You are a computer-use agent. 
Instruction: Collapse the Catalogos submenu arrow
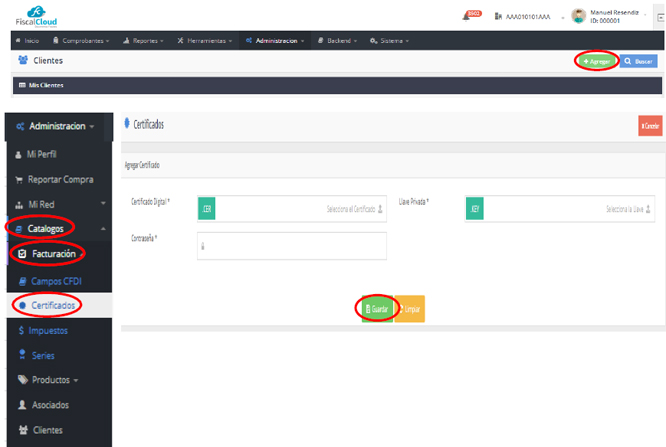click(103, 229)
